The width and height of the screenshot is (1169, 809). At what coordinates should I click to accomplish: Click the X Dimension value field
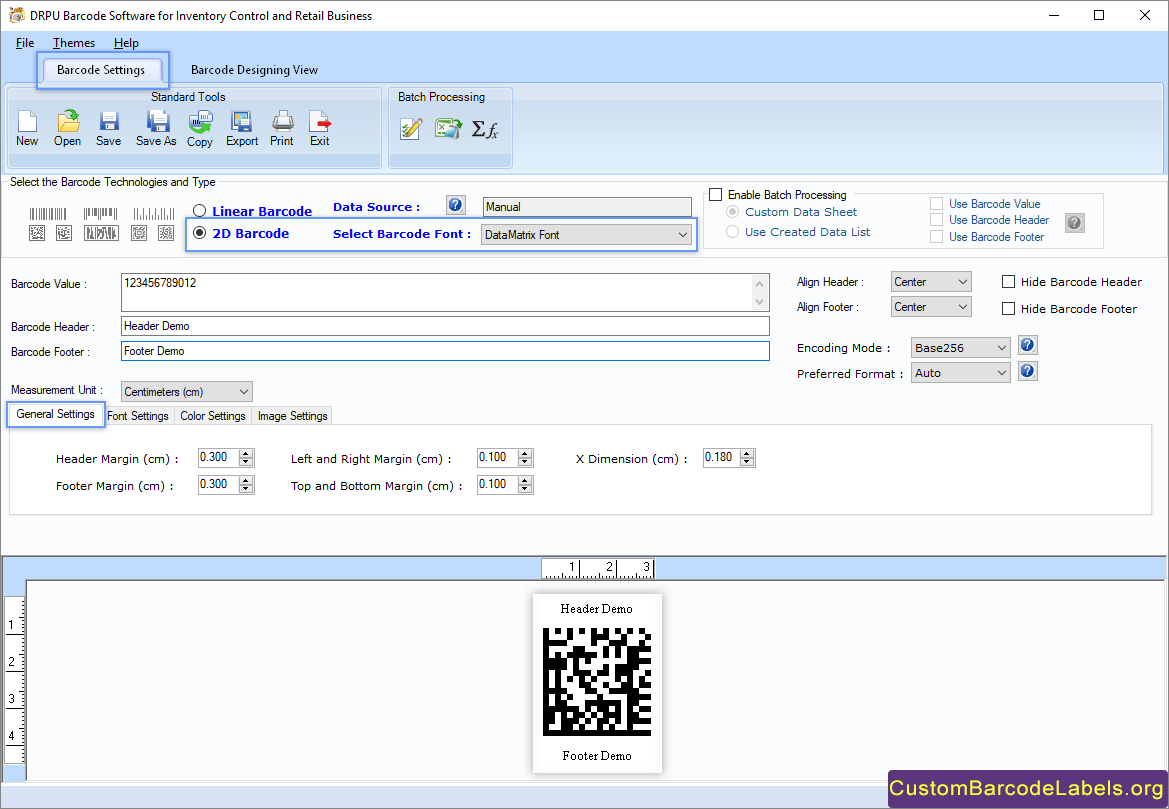pos(722,457)
